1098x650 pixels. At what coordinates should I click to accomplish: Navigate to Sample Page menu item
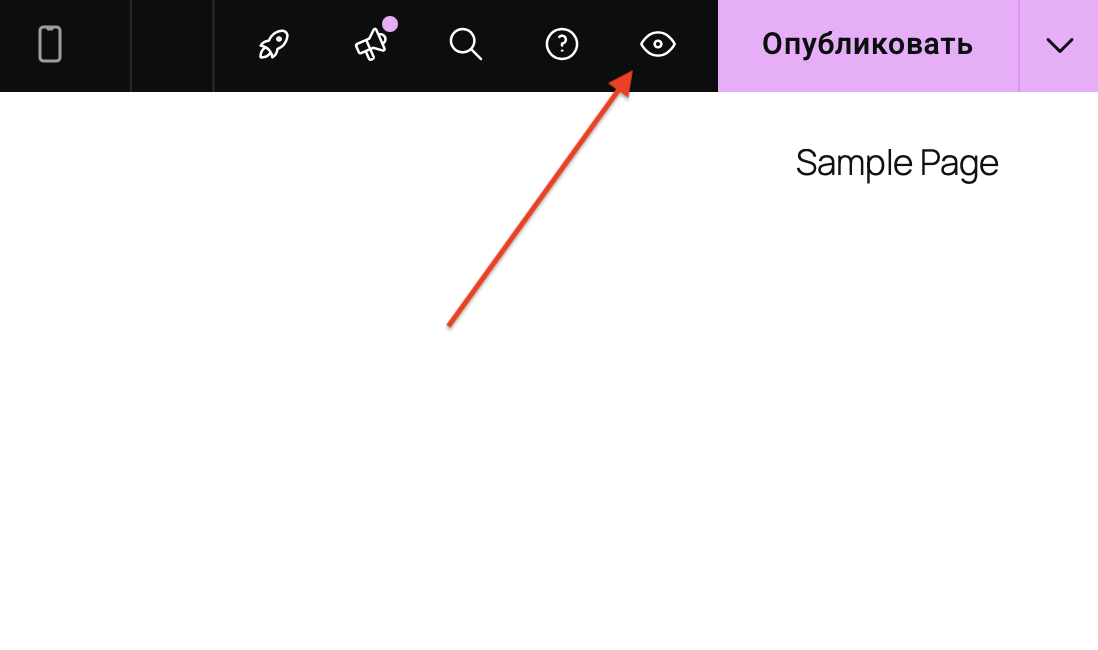pos(897,164)
